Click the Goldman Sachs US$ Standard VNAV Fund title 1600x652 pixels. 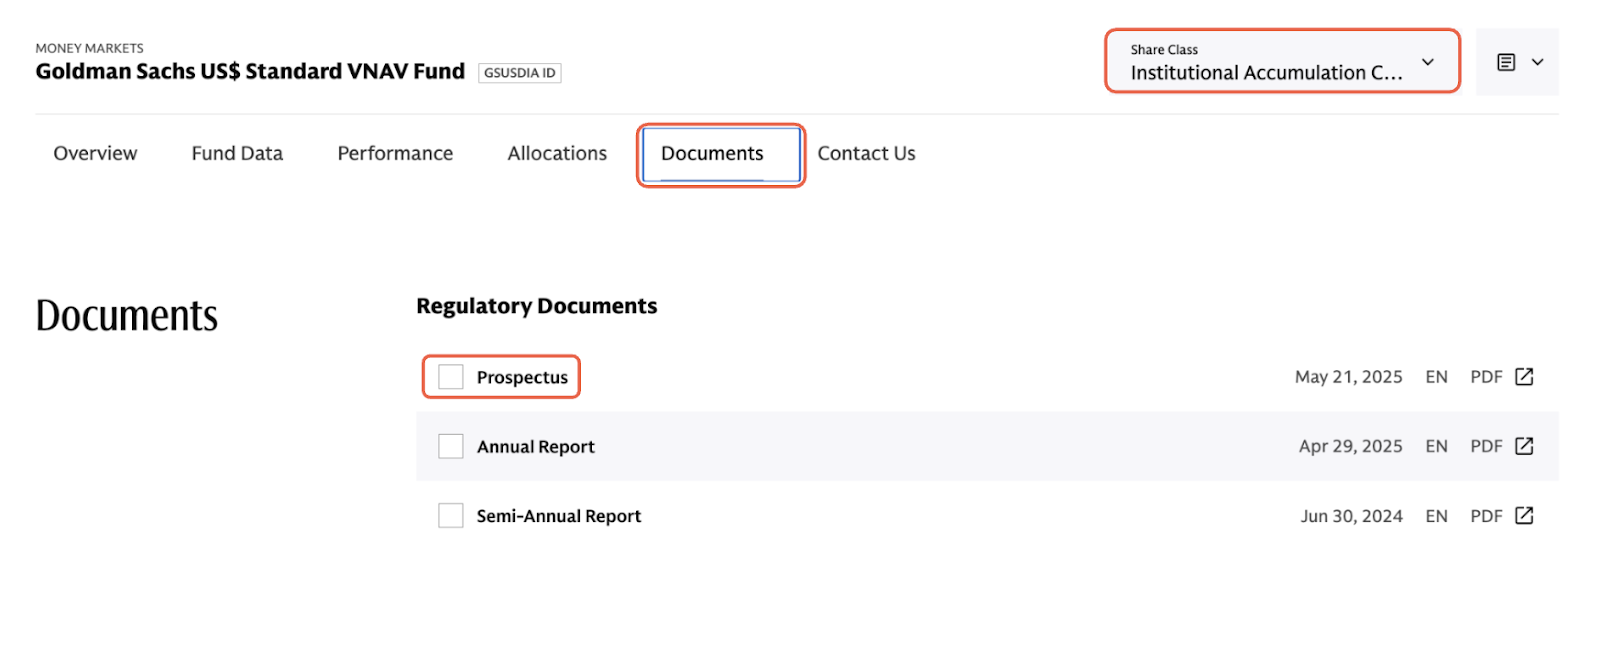click(x=250, y=72)
